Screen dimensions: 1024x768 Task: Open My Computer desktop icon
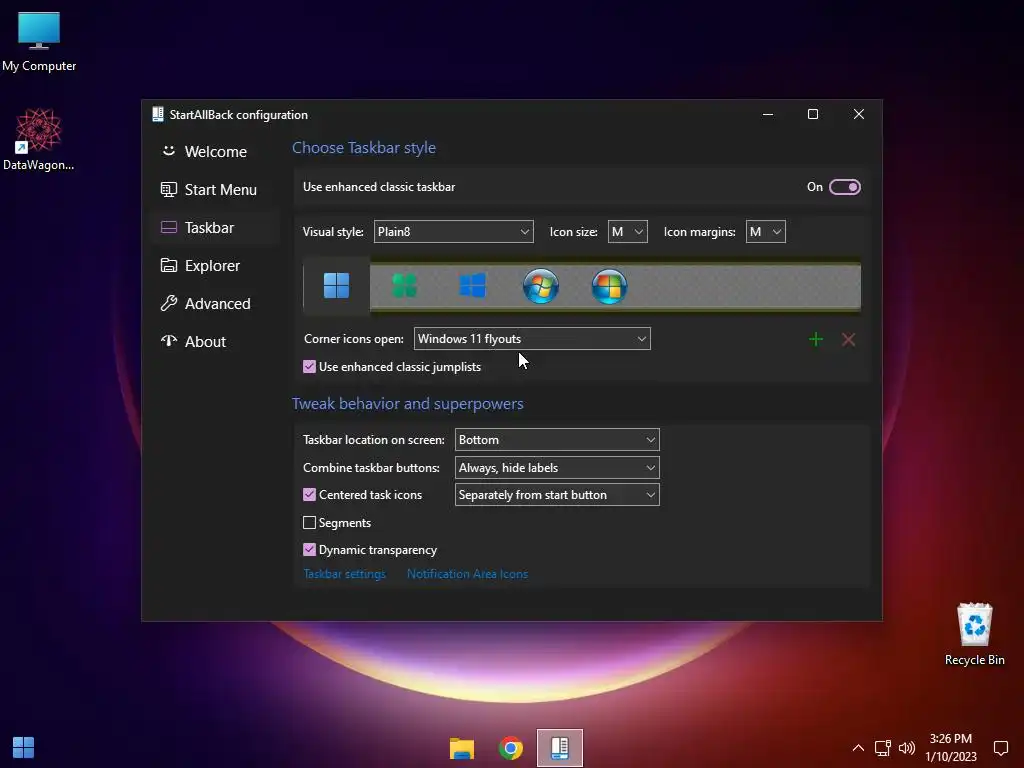(39, 42)
